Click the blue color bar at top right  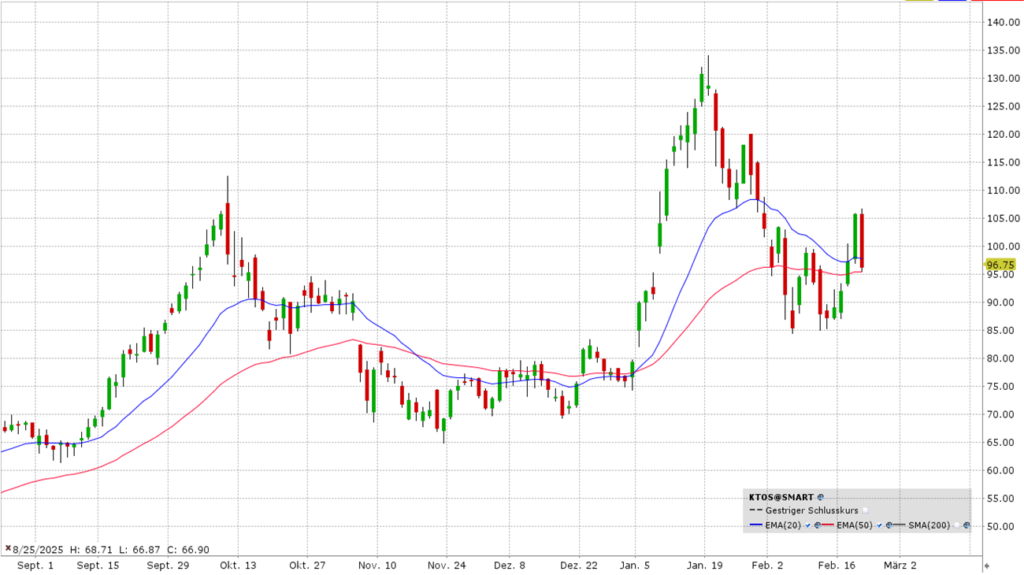click(951, 2)
